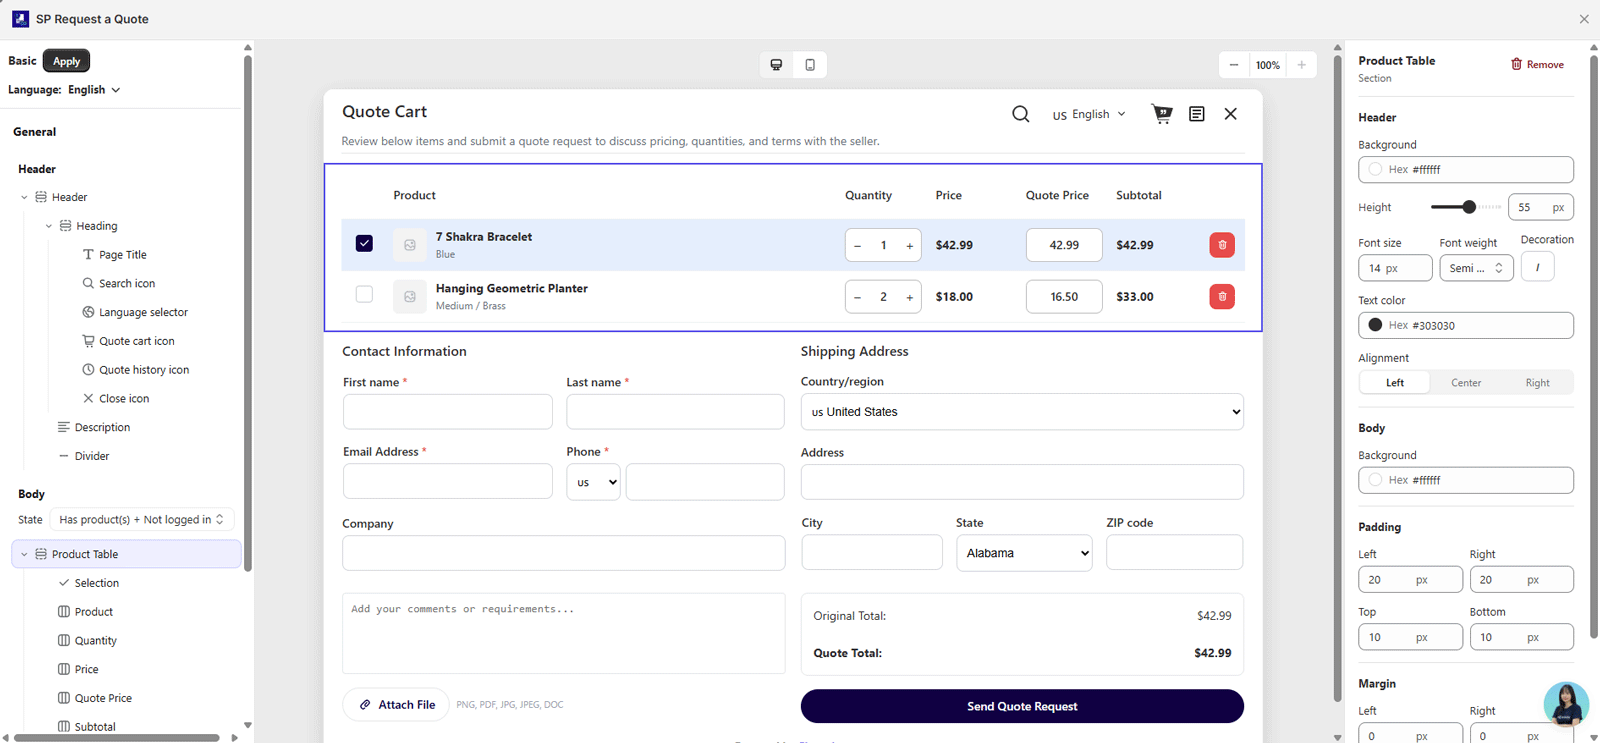Screen dimensions: 1600x743
Task: Open the State selector dropdown
Action: tap(141, 520)
